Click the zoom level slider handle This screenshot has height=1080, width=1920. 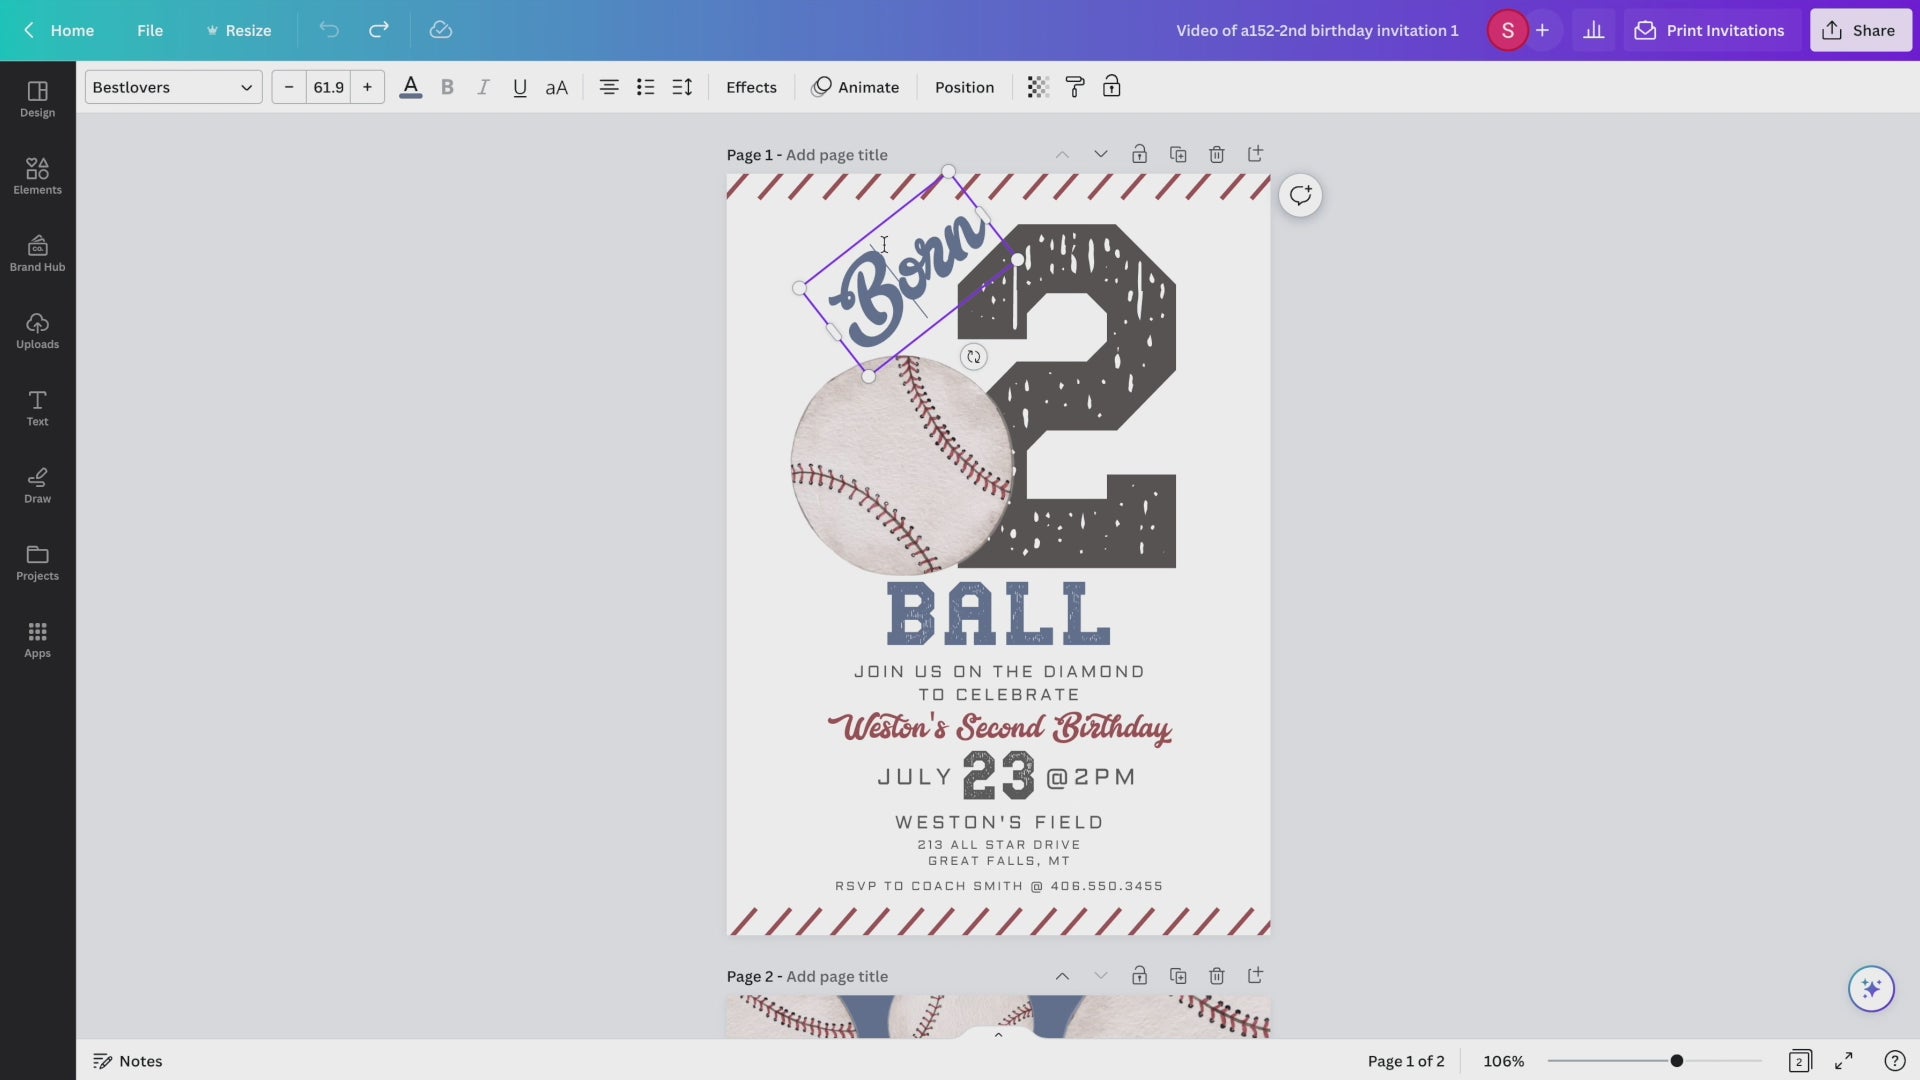point(1677,1061)
